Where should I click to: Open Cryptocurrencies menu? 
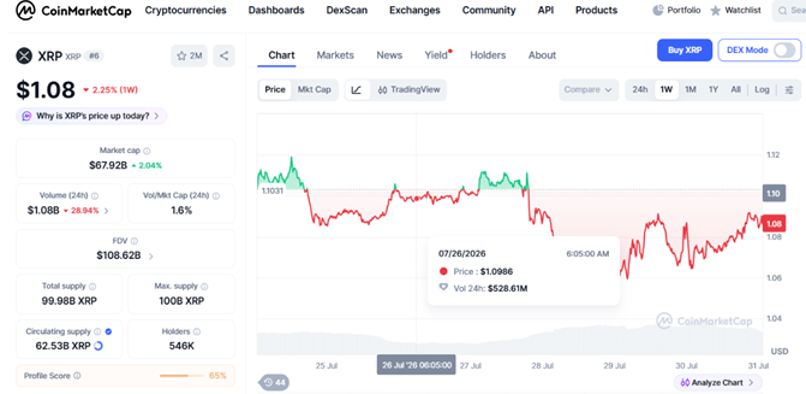point(186,10)
